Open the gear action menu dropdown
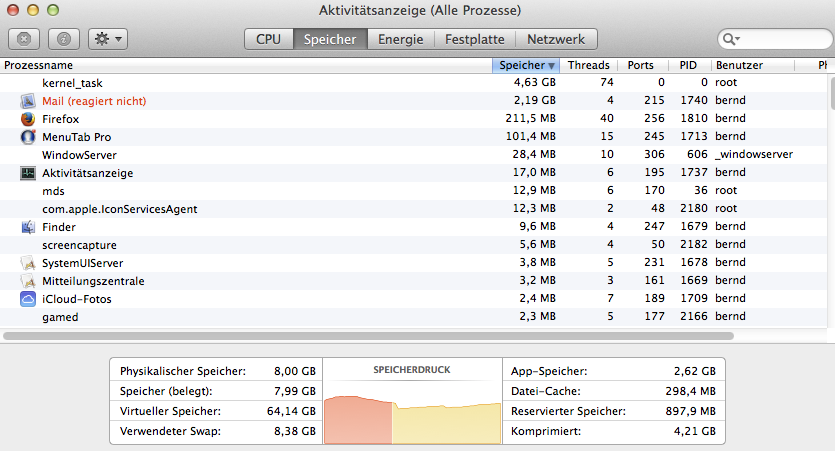The height and width of the screenshot is (451, 835). (108, 39)
